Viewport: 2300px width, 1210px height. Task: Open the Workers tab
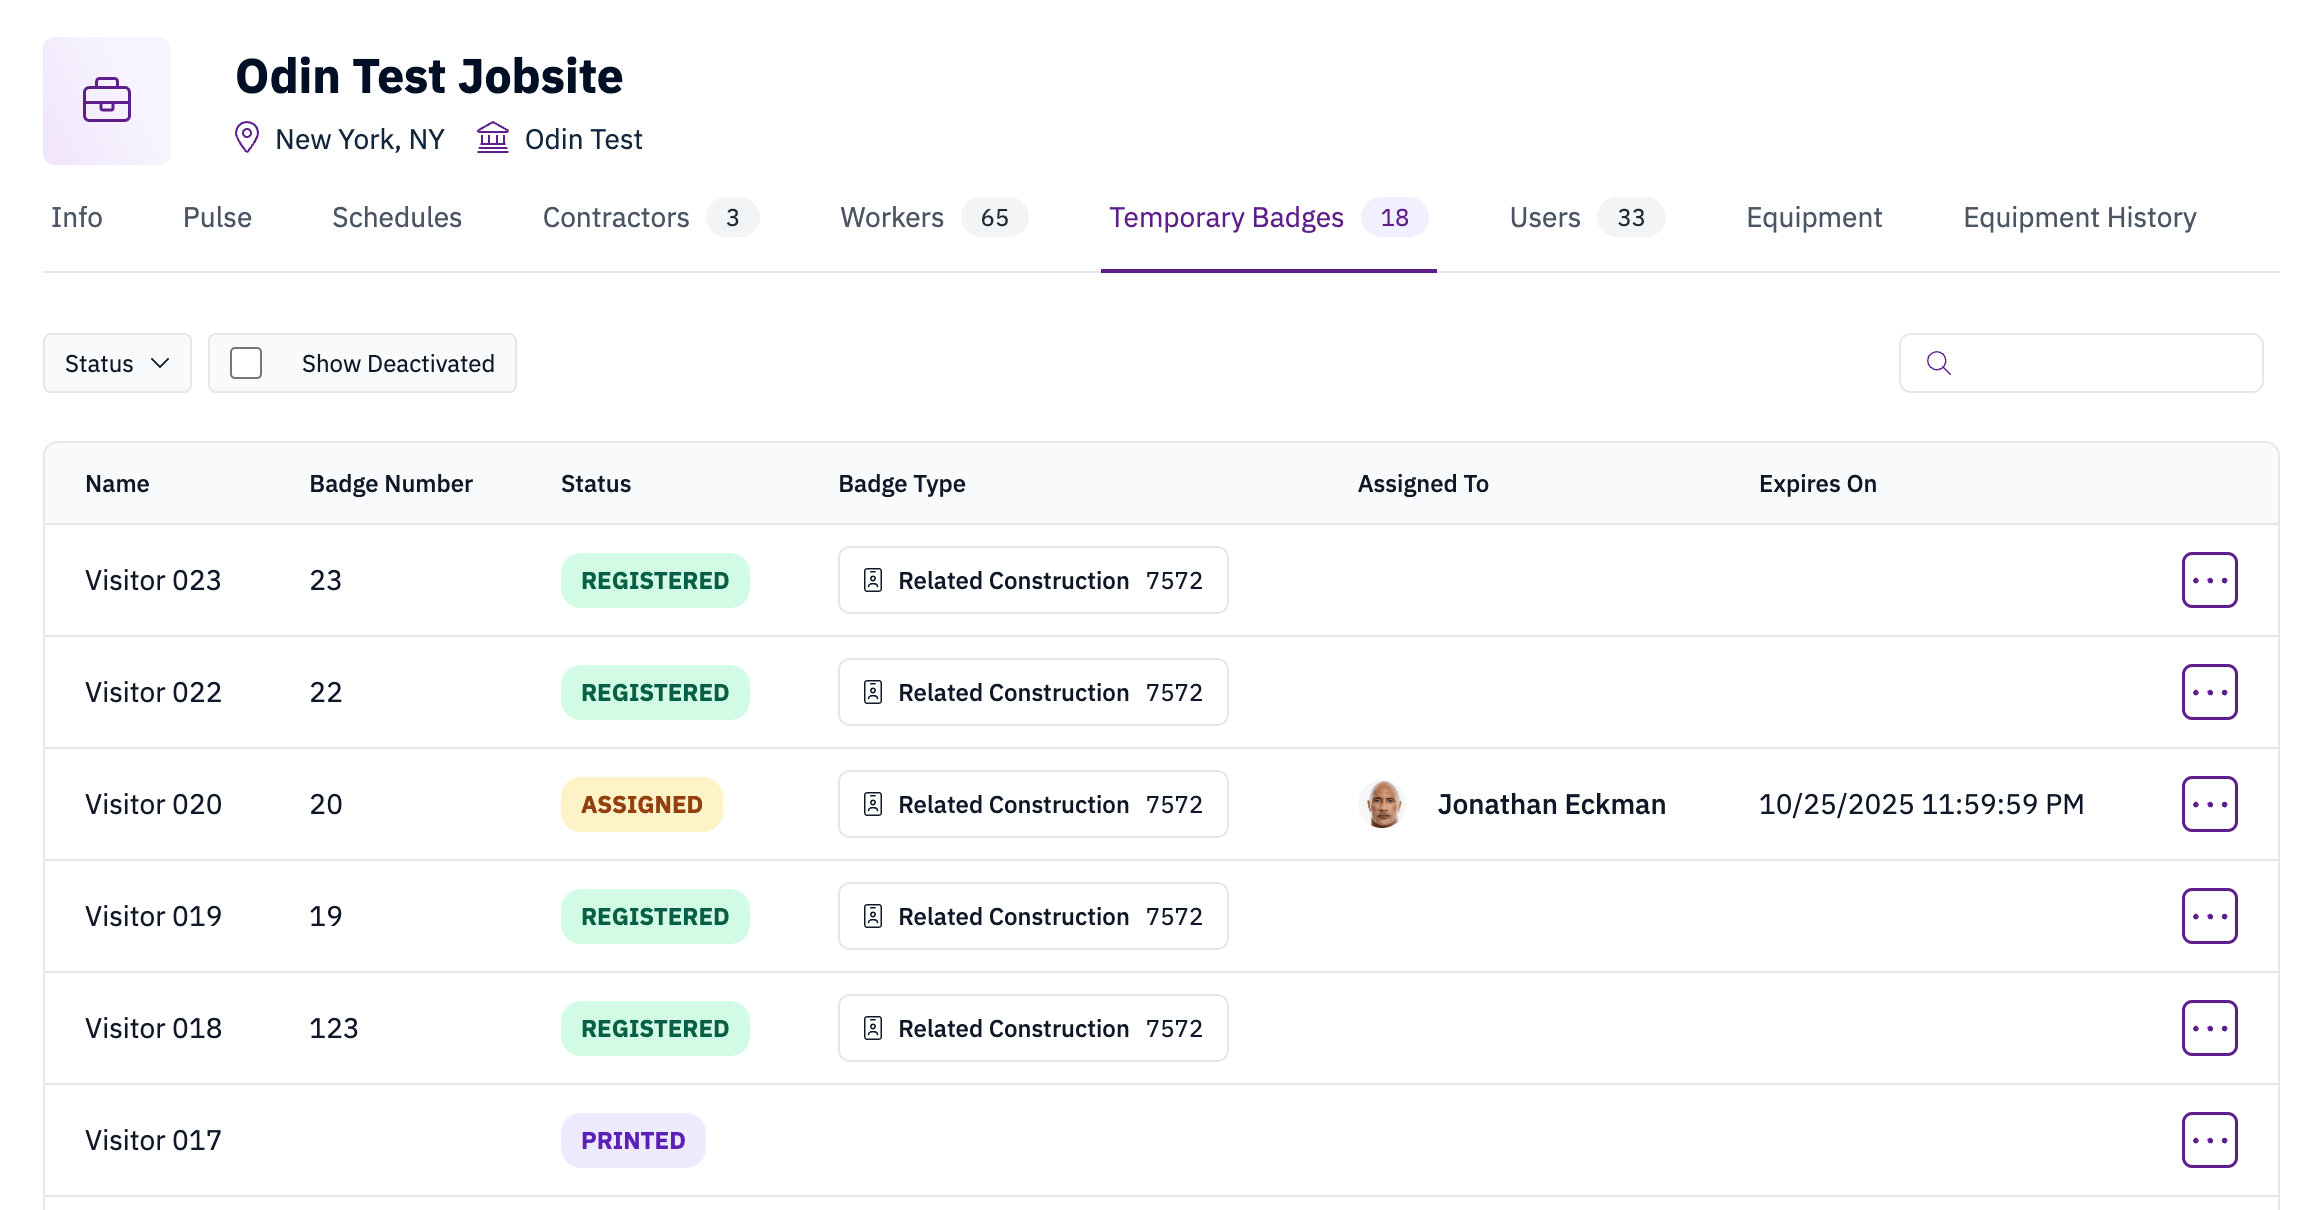pyautogui.click(x=934, y=217)
